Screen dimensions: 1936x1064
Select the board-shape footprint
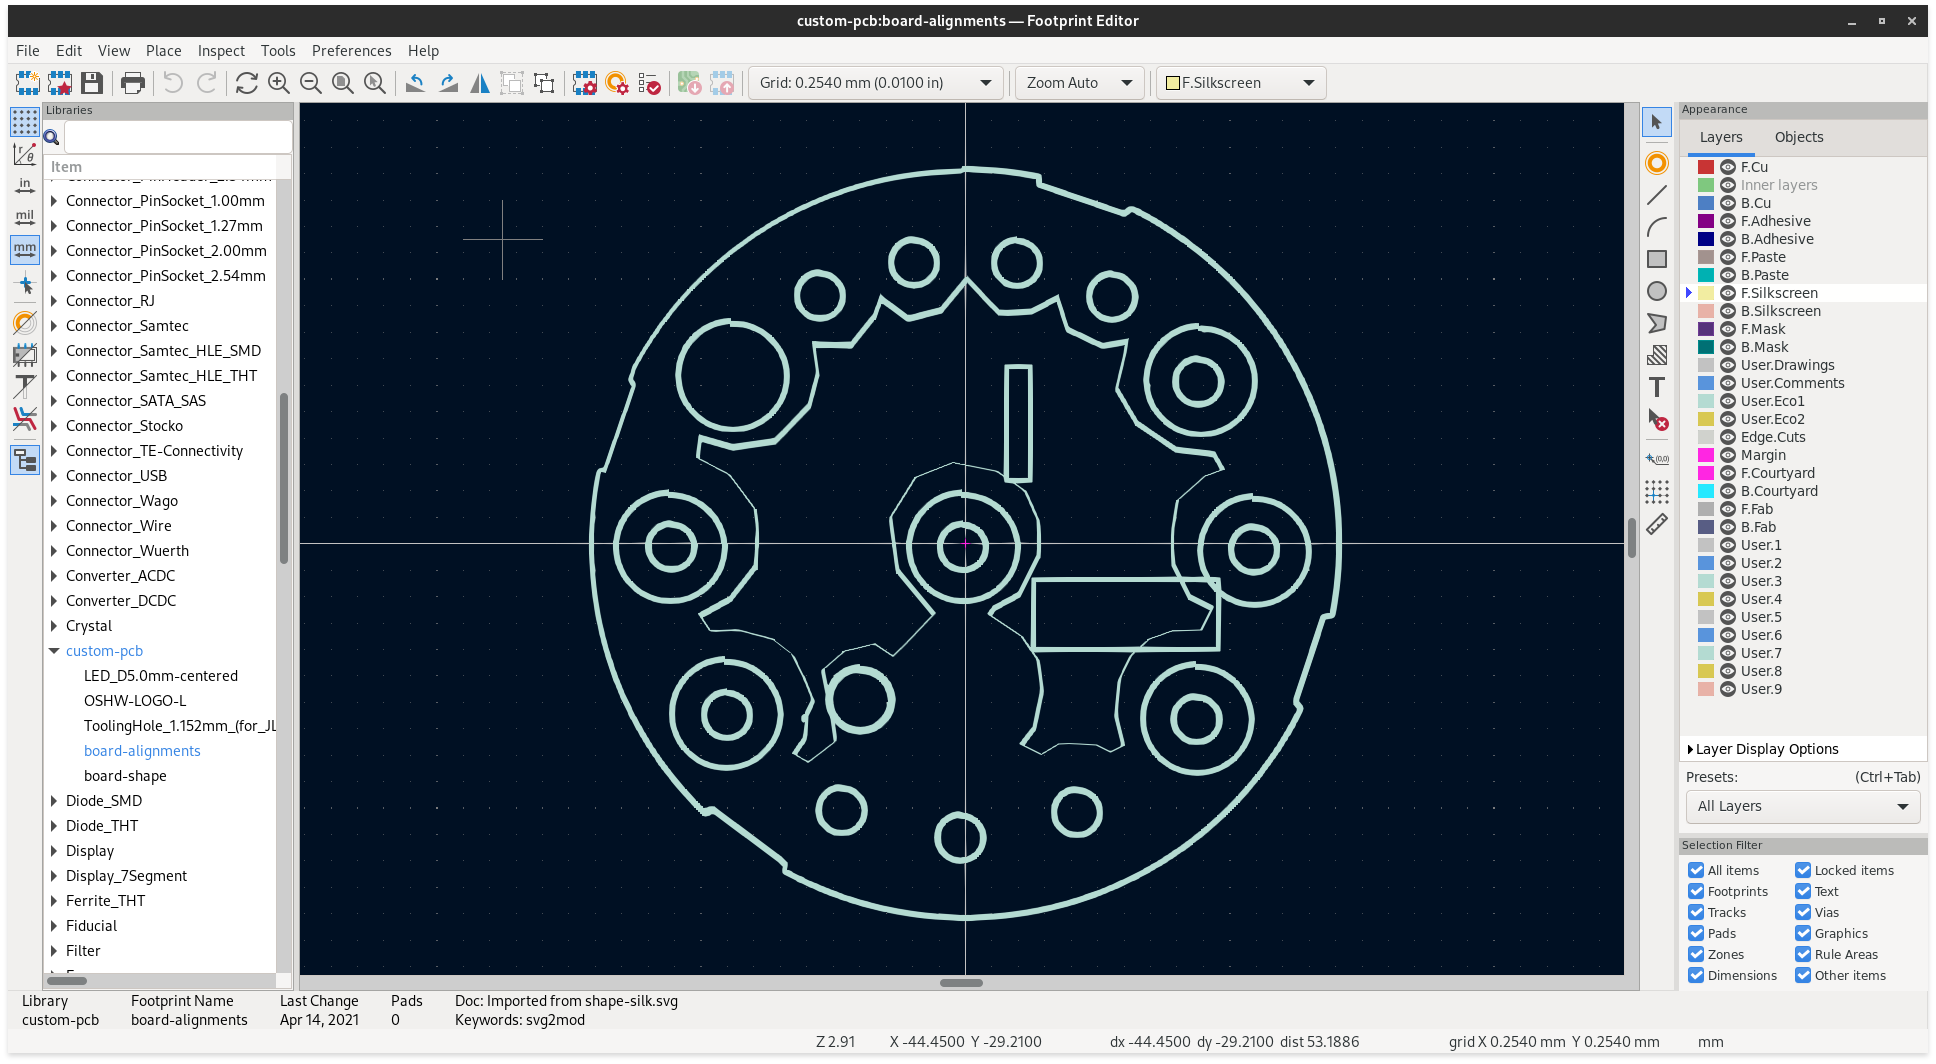click(x=125, y=776)
